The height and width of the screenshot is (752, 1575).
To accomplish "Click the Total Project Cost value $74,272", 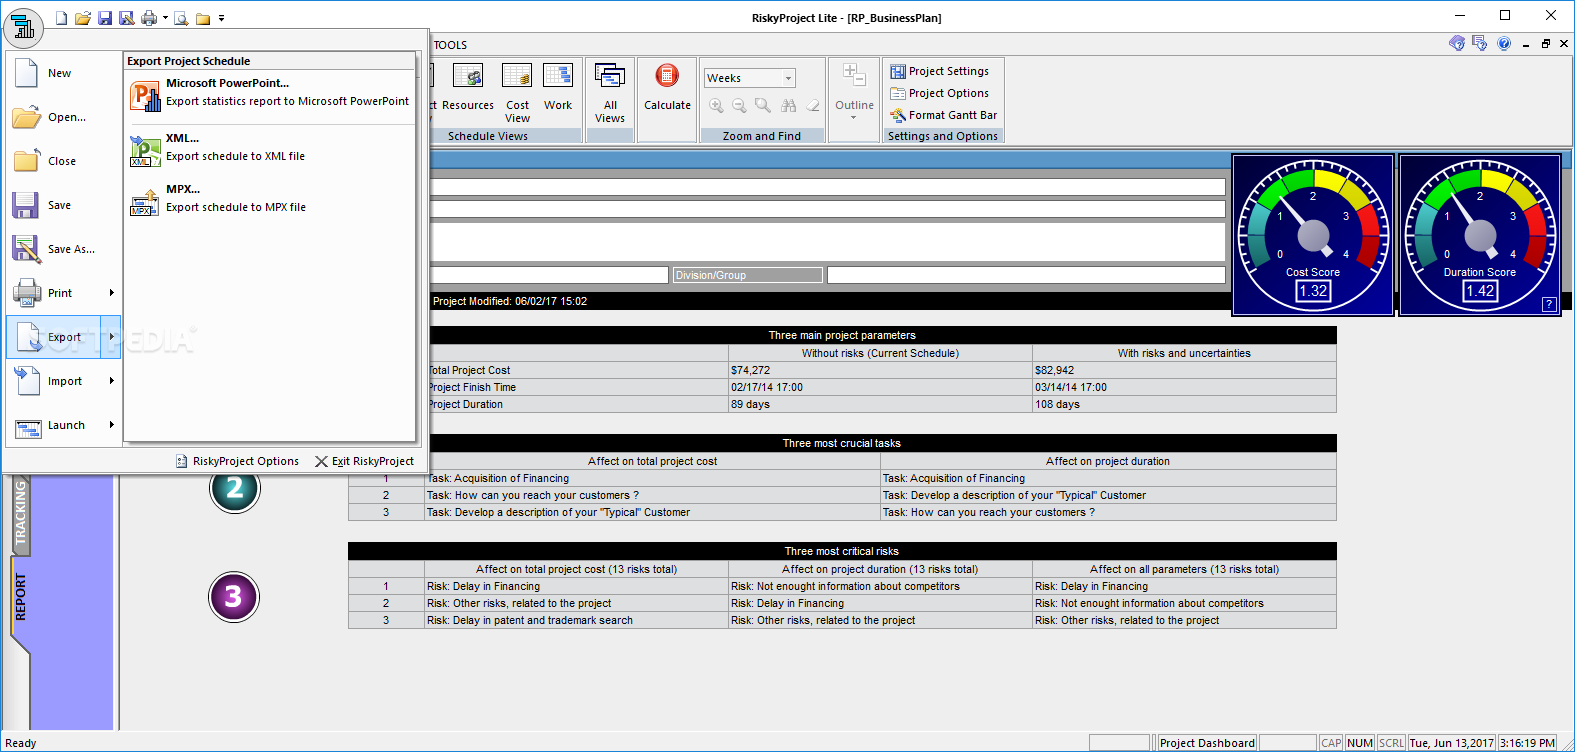I will click(x=880, y=370).
